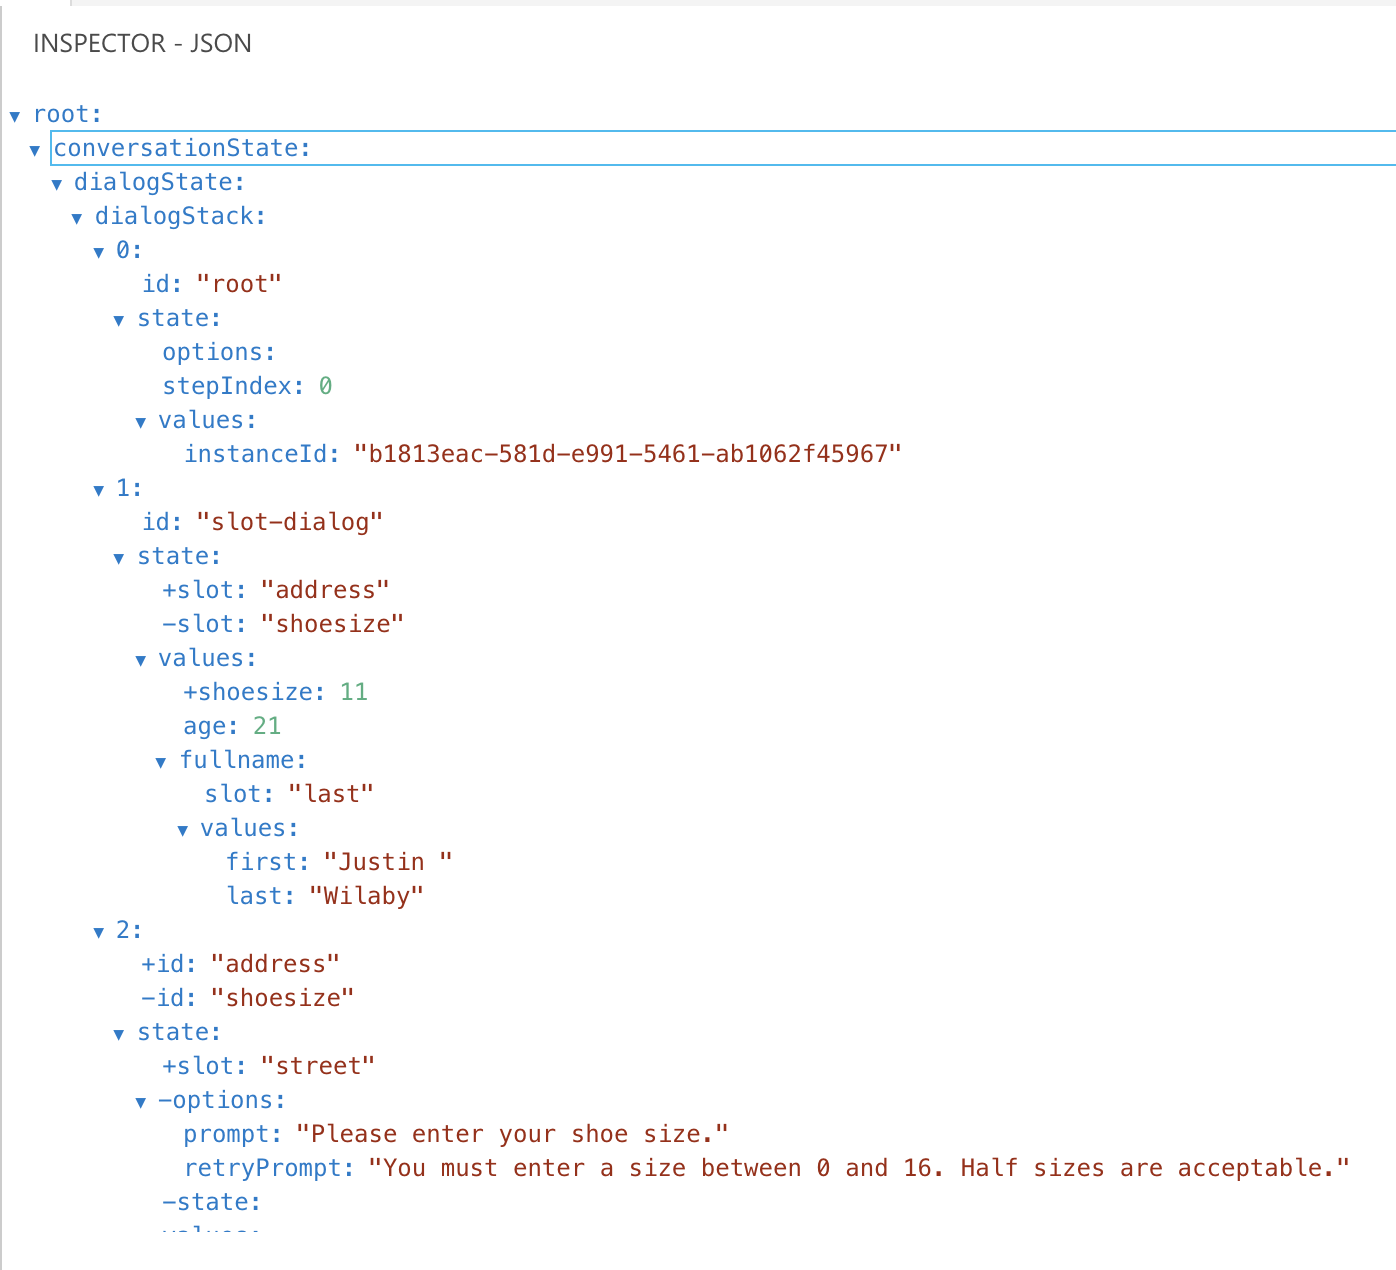
Task: Collapse values under fullname
Action: 182,829
